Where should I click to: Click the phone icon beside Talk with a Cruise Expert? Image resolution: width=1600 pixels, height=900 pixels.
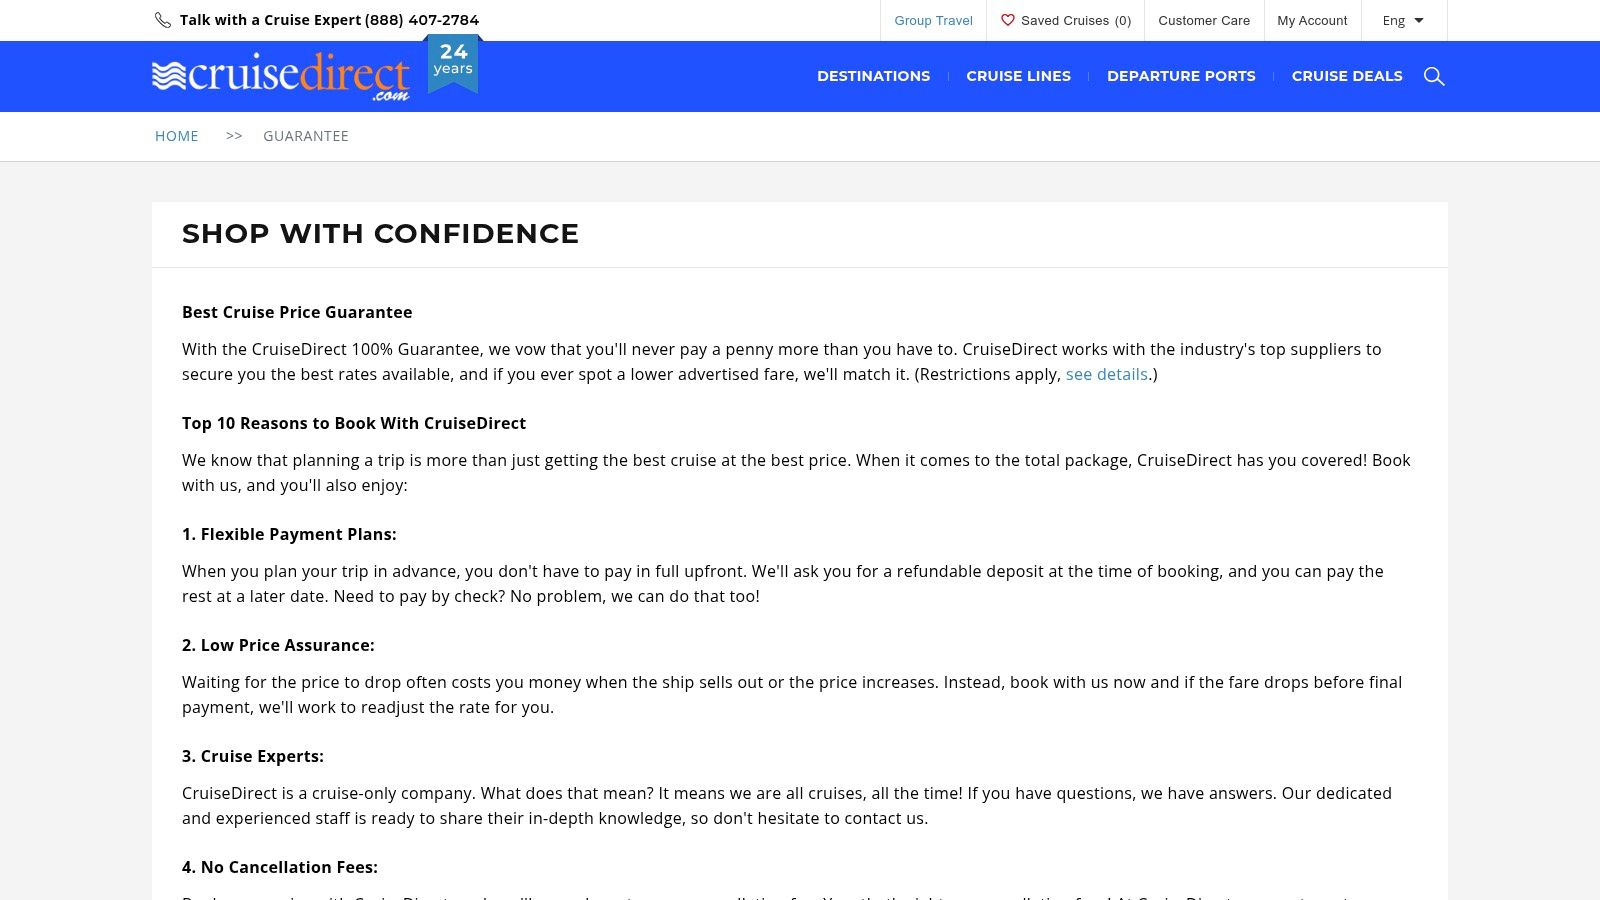pos(163,20)
